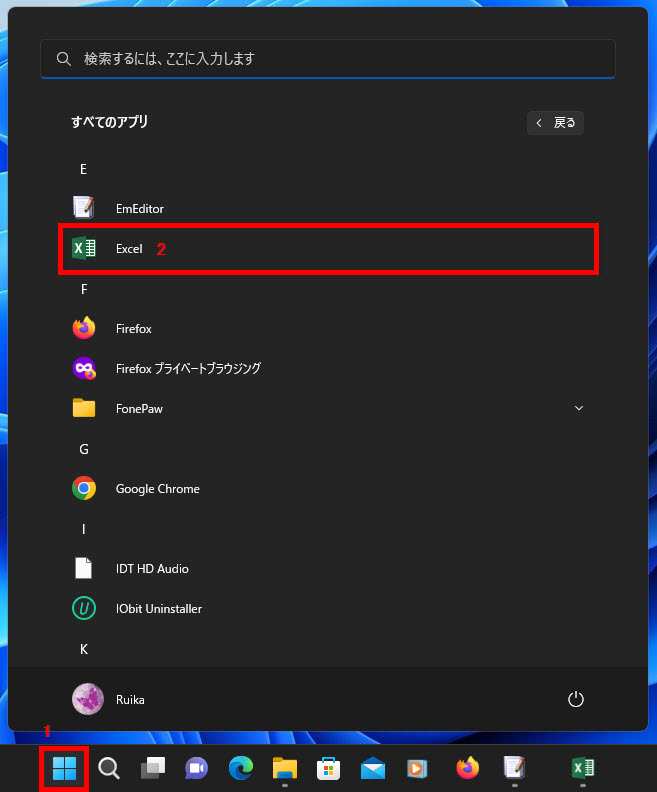The image size is (657, 792).
Task: Open the taskbar search magnifier
Action: 109,768
